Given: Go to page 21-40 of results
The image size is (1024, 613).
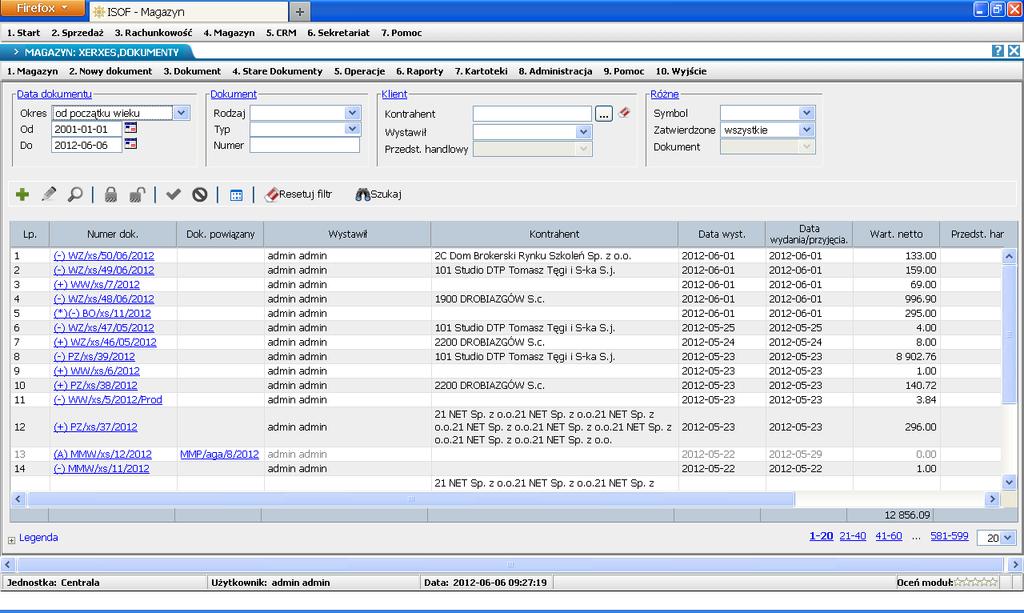Looking at the screenshot, I should 852,536.
